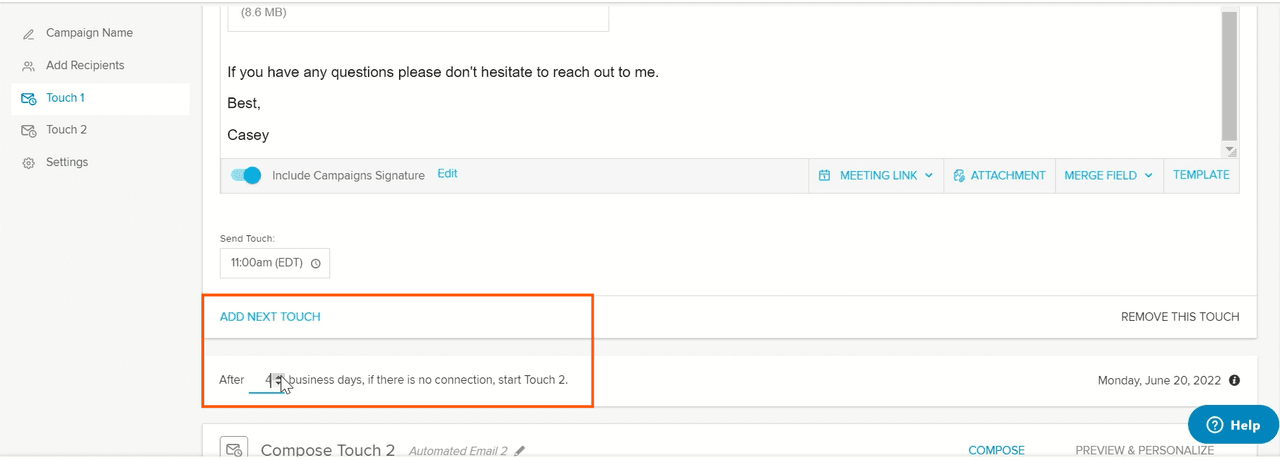This screenshot has width=1280, height=460.
Task: Click Remove This Touch button
Action: 1179,317
